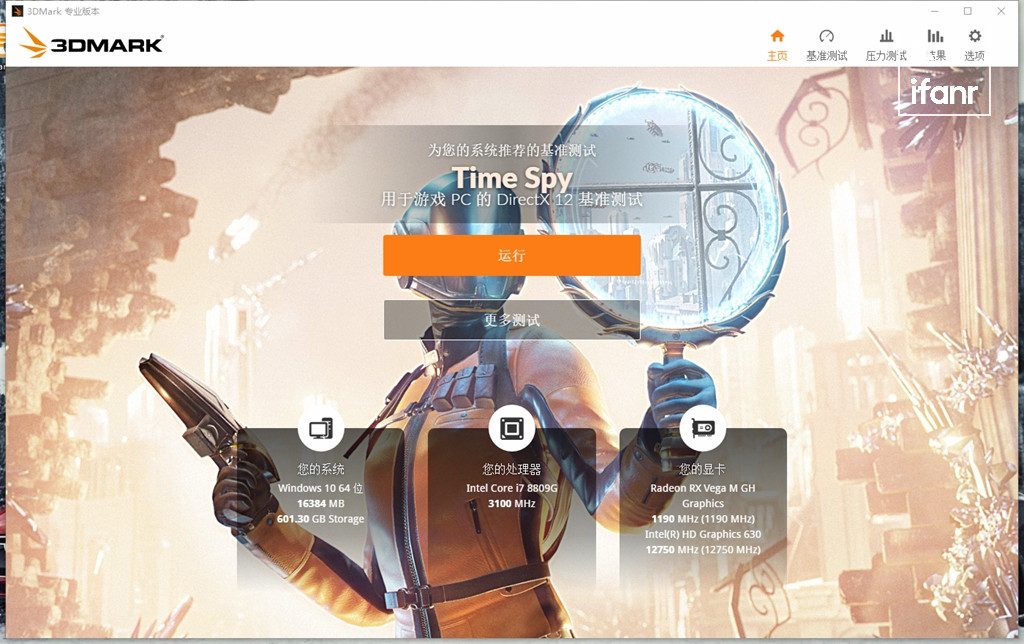Image resolution: width=1024 pixels, height=644 pixels.
Task: Click the ifanr watermark box
Action: tap(943, 92)
